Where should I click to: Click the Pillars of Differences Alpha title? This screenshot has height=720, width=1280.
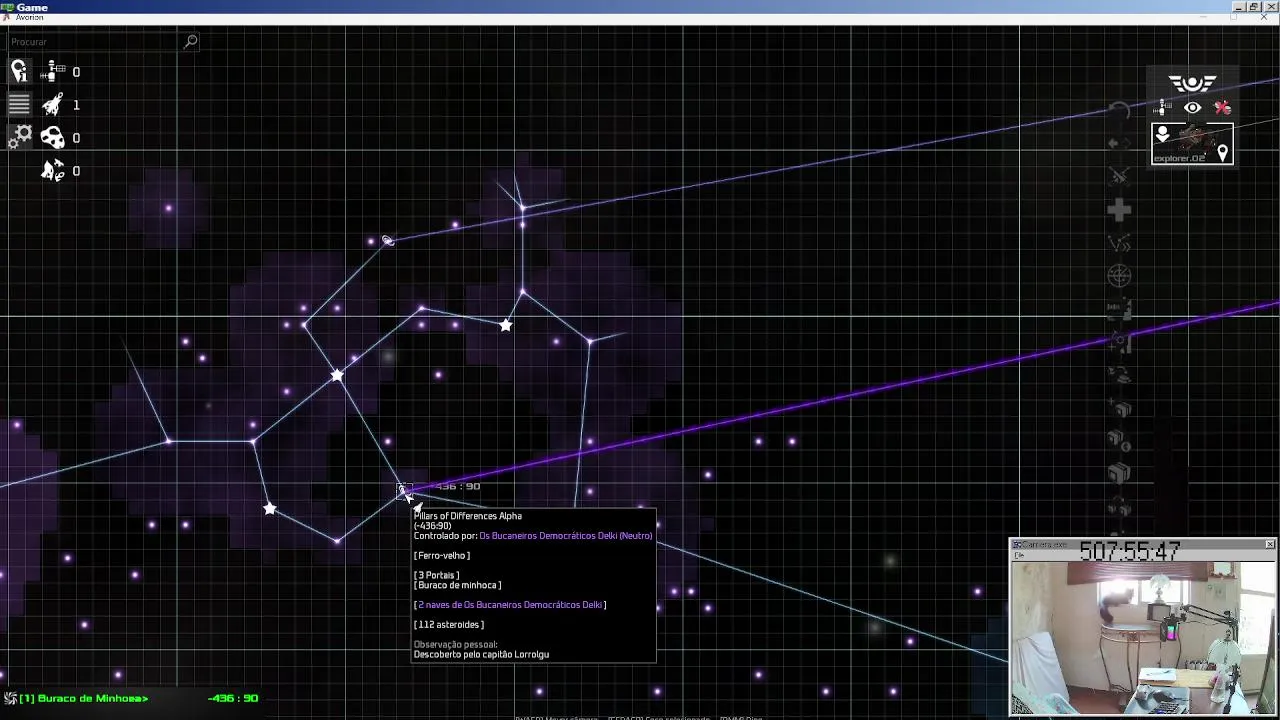point(468,516)
